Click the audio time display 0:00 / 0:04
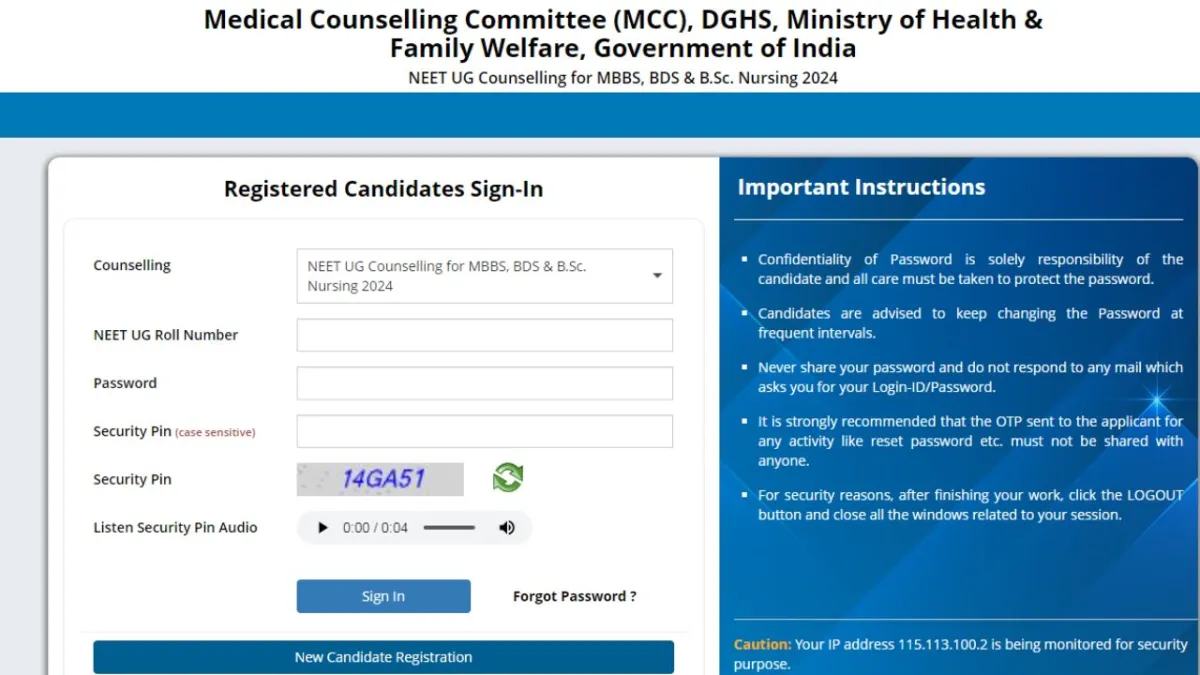Image resolution: width=1200 pixels, height=675 pixels. point(375,528)
